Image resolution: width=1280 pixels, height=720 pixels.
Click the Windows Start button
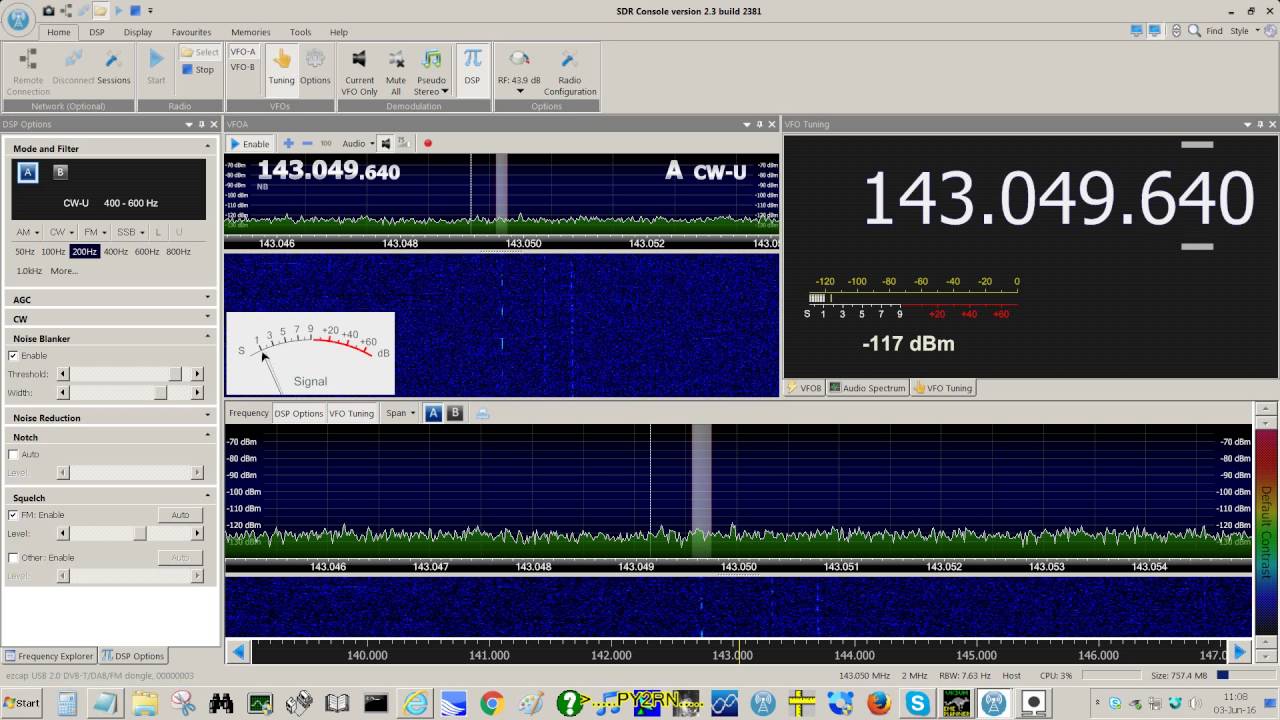tap(22, 704)
